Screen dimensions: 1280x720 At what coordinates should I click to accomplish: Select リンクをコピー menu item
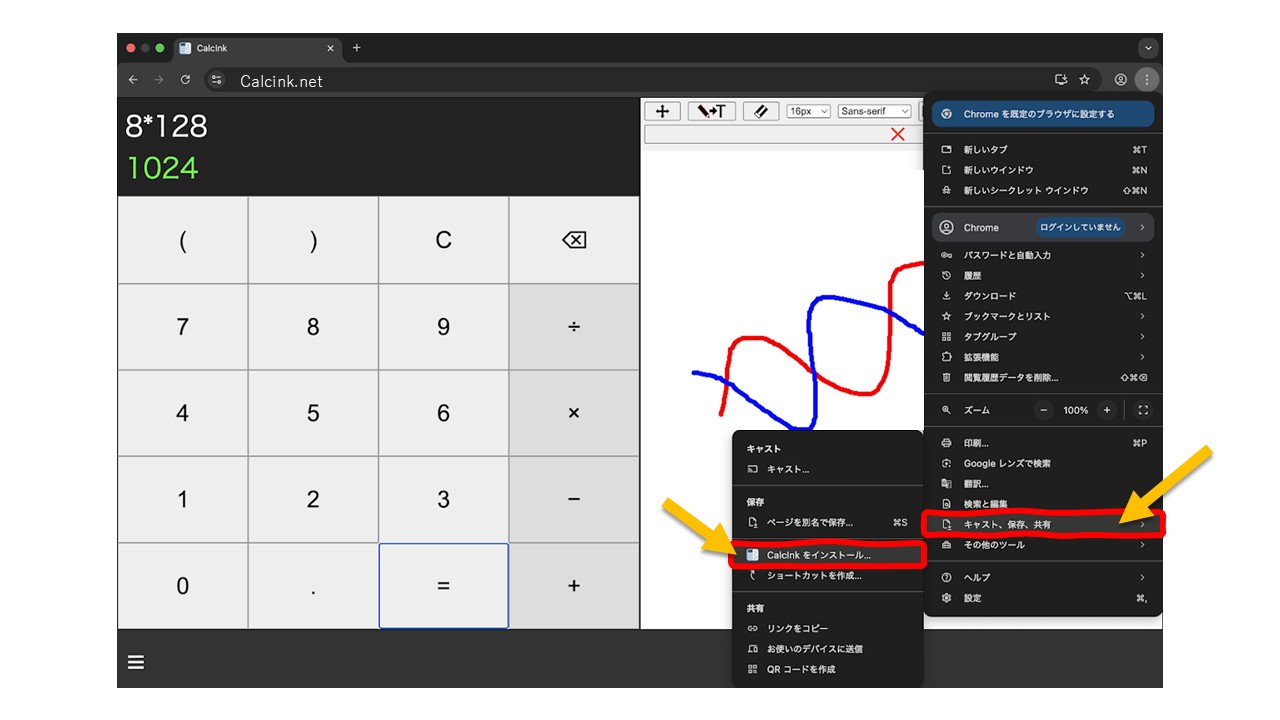(826, 628)
